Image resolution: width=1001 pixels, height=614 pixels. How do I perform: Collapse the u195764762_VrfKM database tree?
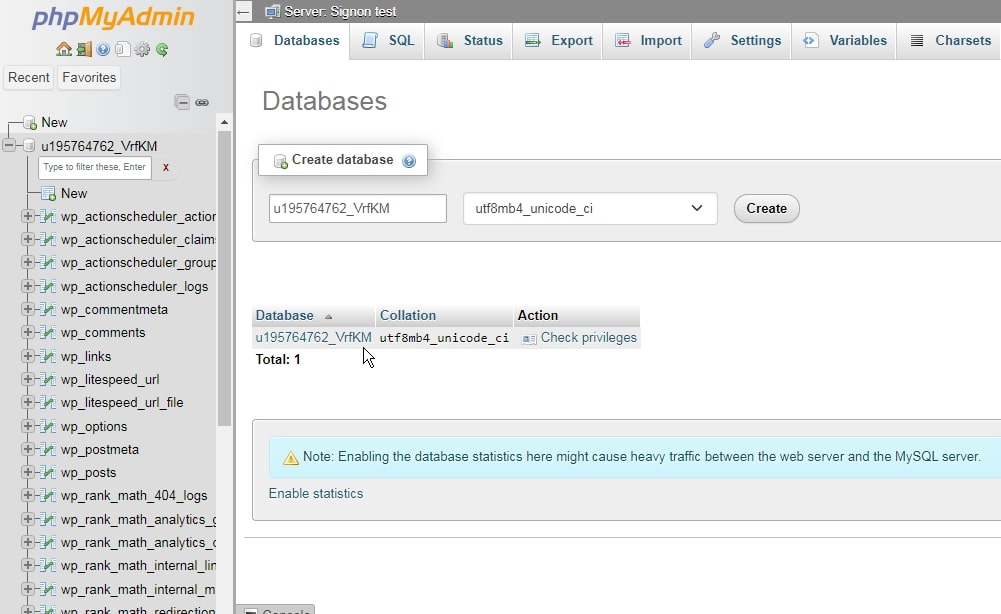pyautogui.click(x=9, y=146)
